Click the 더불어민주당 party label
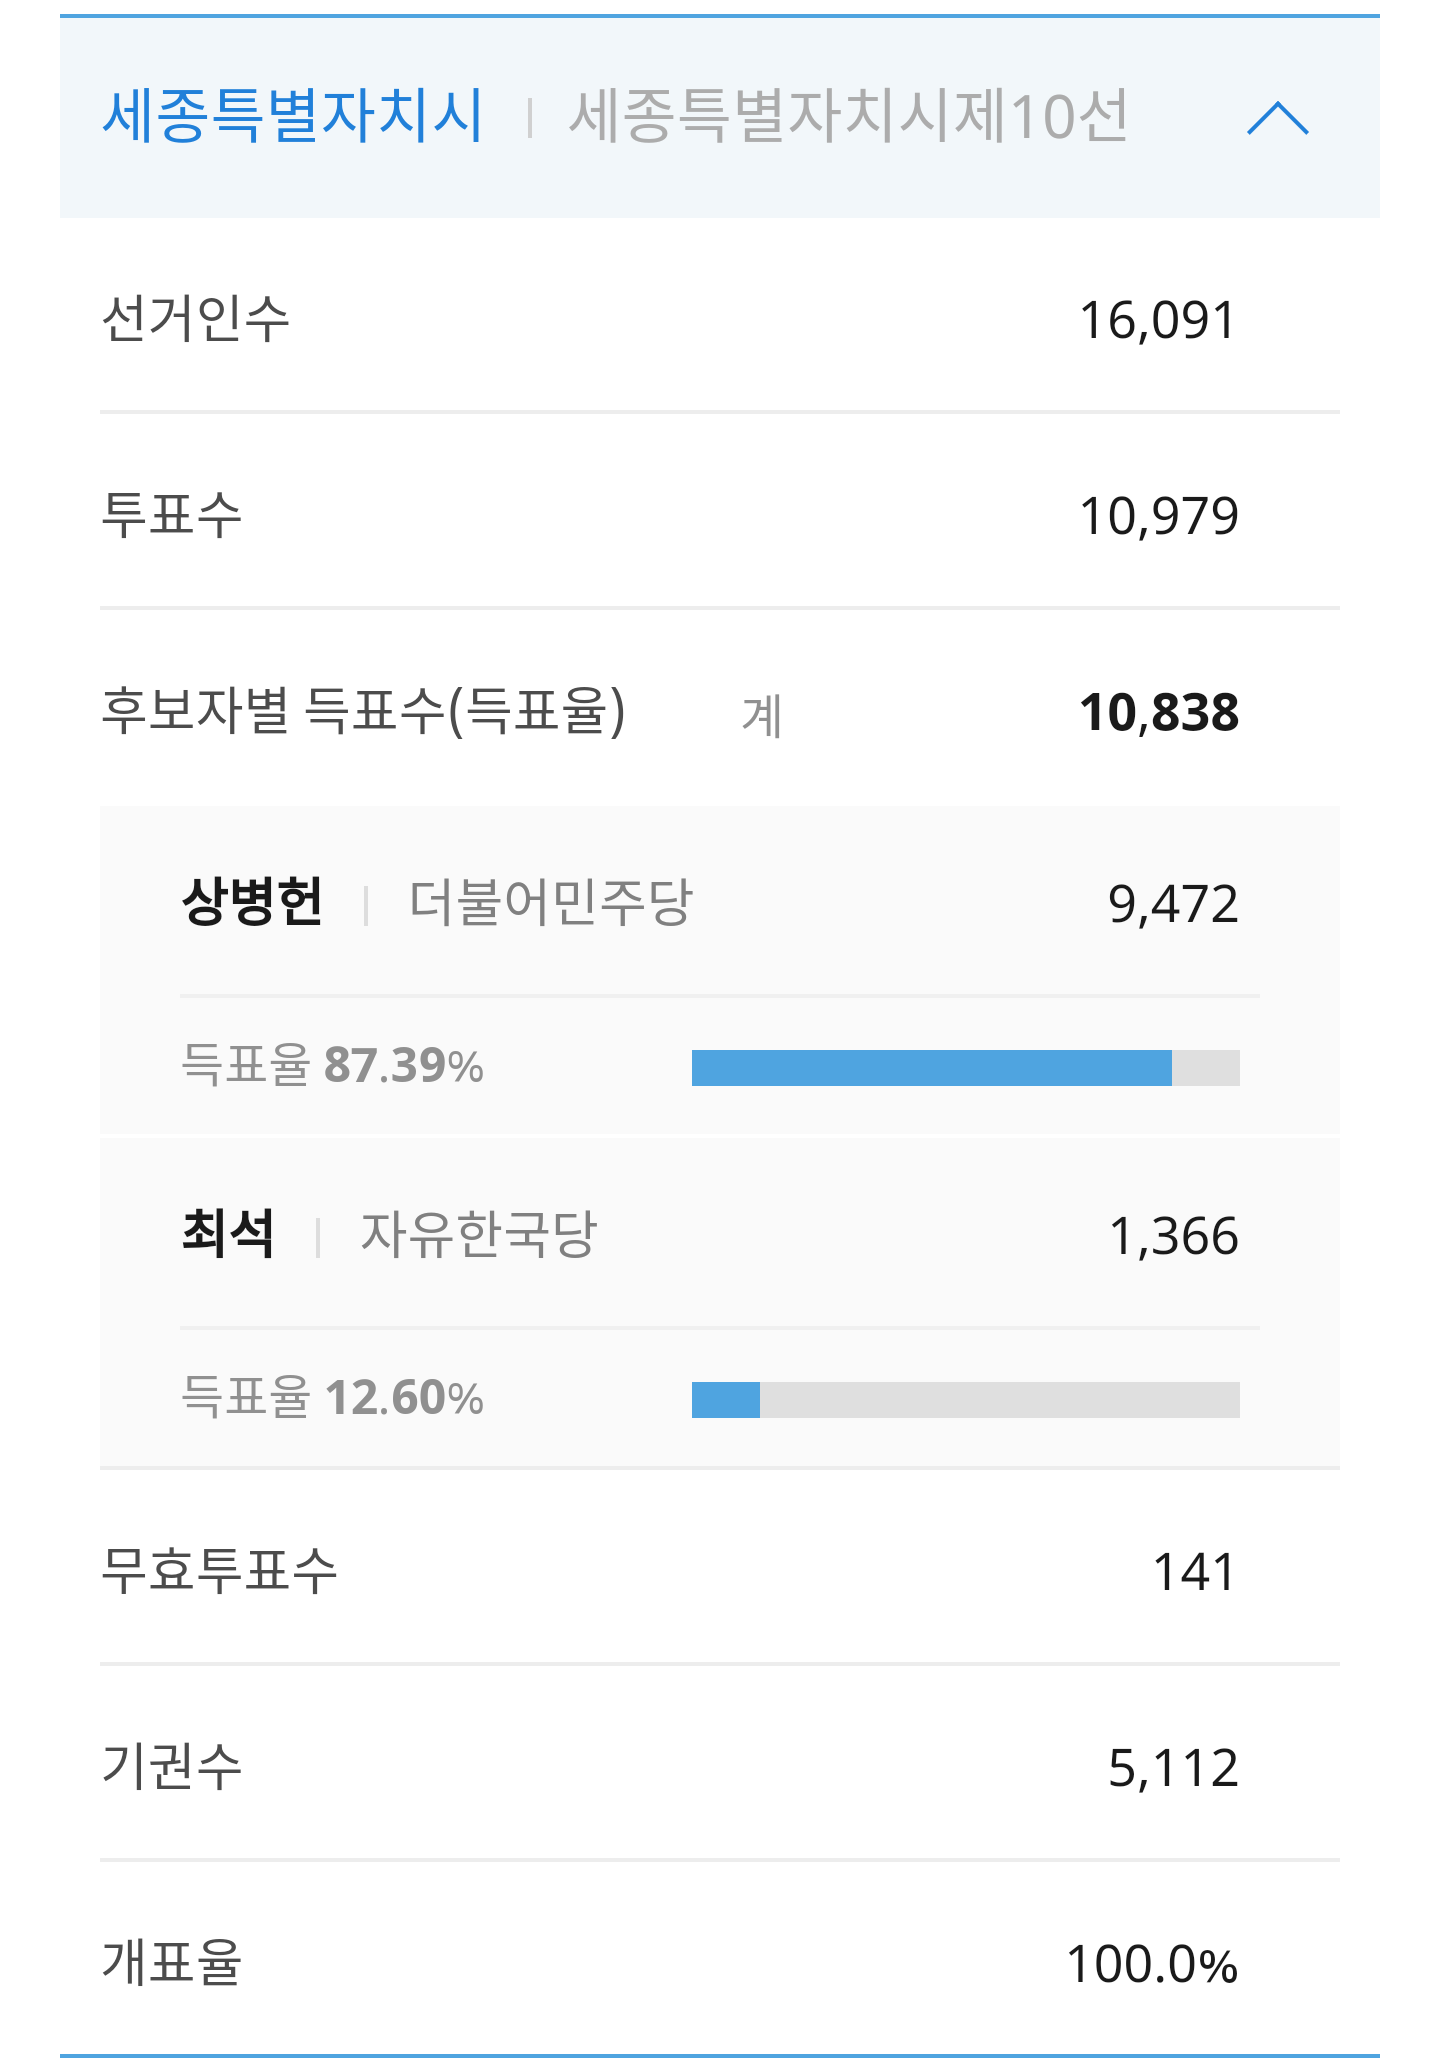This screenshot has height=2063, width=1440. 550,903
